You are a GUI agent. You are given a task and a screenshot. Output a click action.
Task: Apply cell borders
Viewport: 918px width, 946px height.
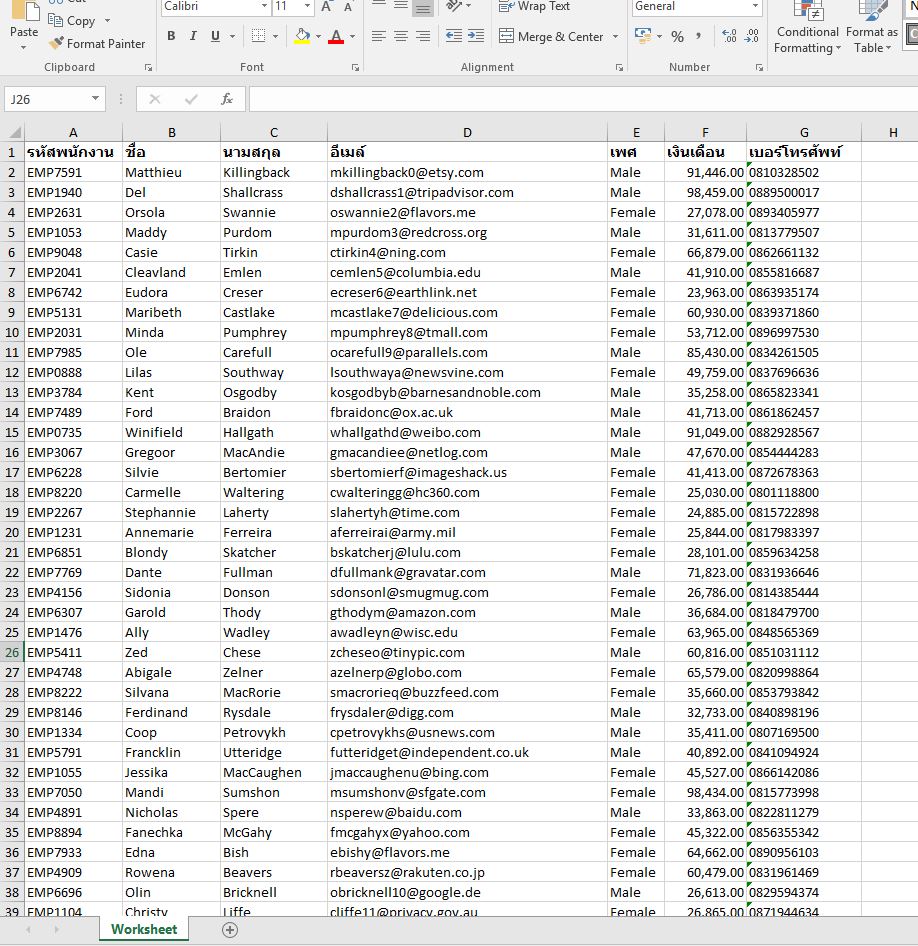258,36
